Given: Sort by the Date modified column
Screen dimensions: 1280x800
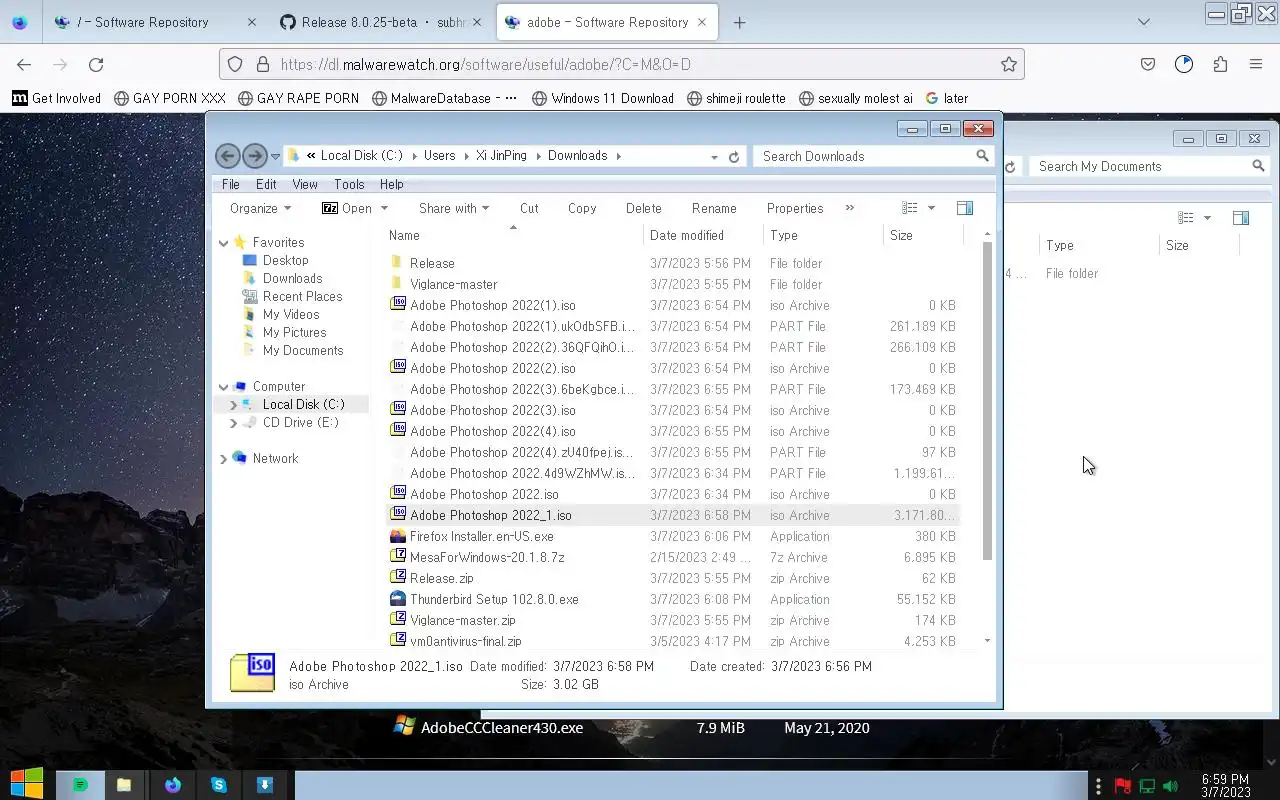Looking at the screenshot, I should [704, 235].
